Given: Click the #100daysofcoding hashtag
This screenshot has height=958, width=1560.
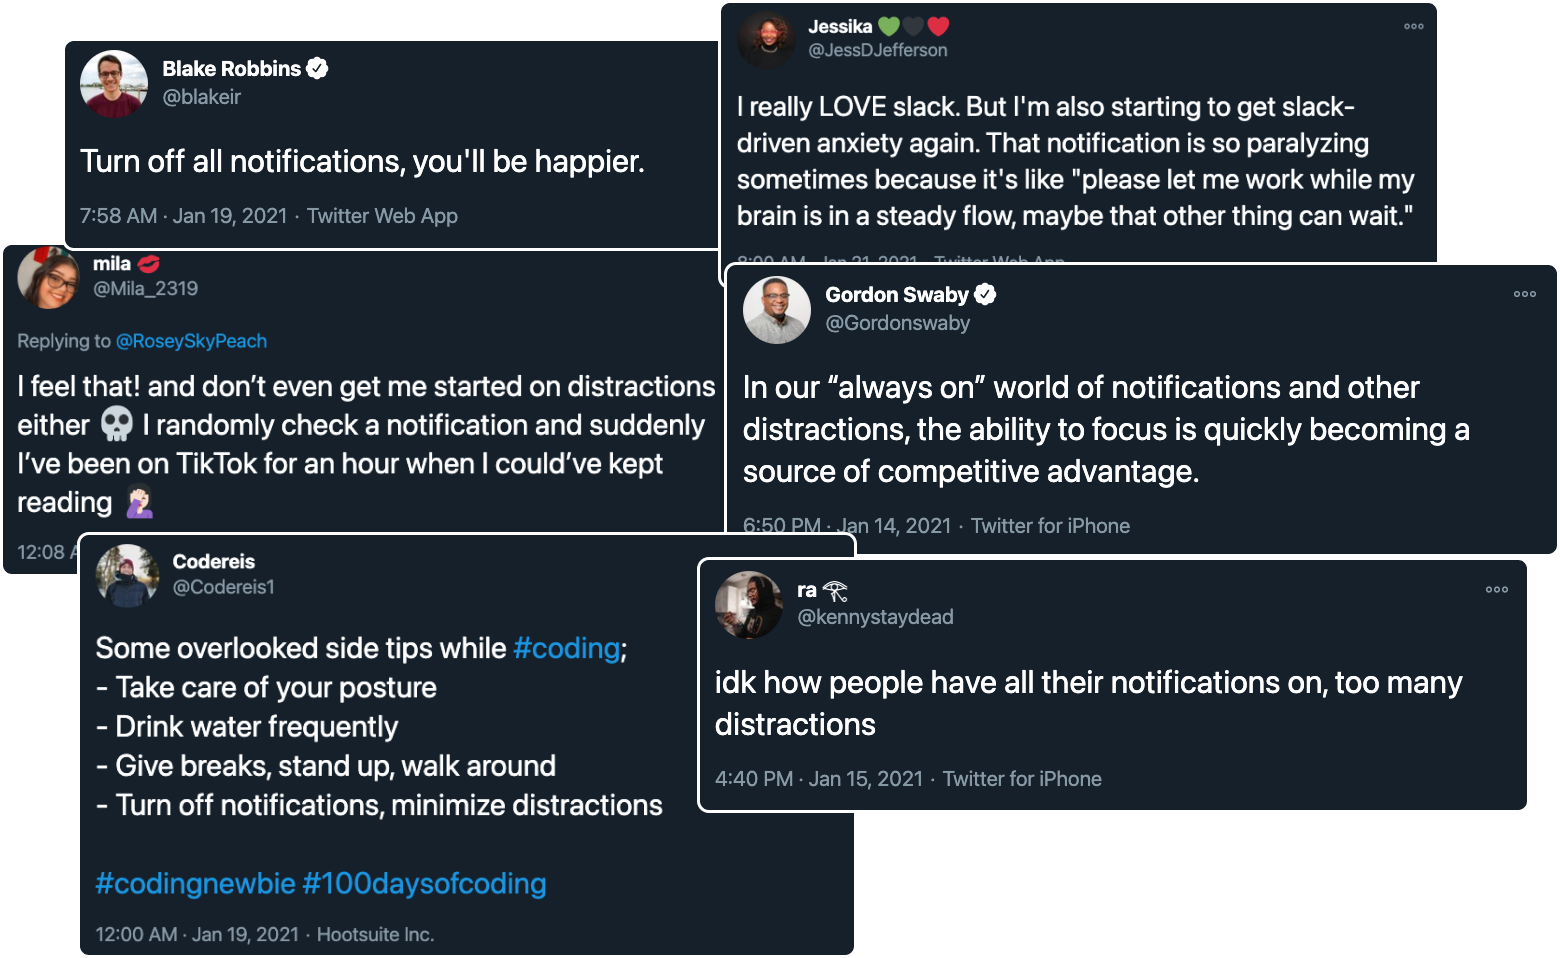Looking at the screenshot, I should click(424, 884).
